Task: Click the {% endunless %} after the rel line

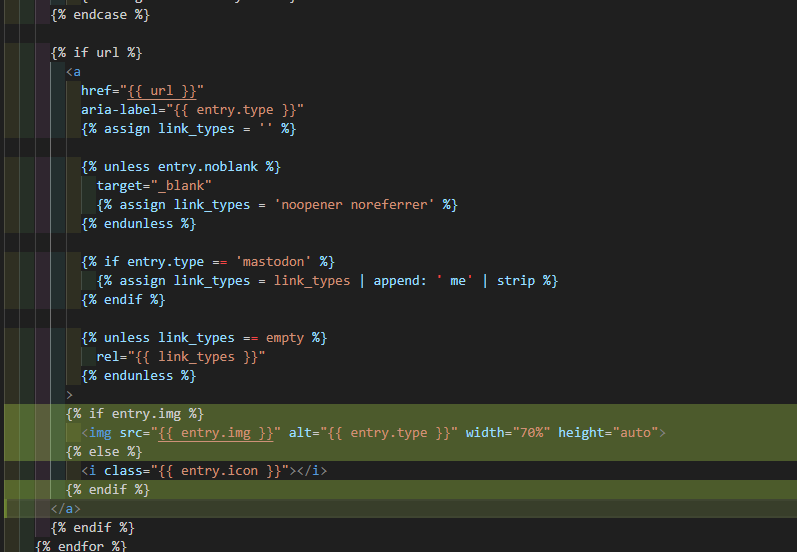Action: 139,376
